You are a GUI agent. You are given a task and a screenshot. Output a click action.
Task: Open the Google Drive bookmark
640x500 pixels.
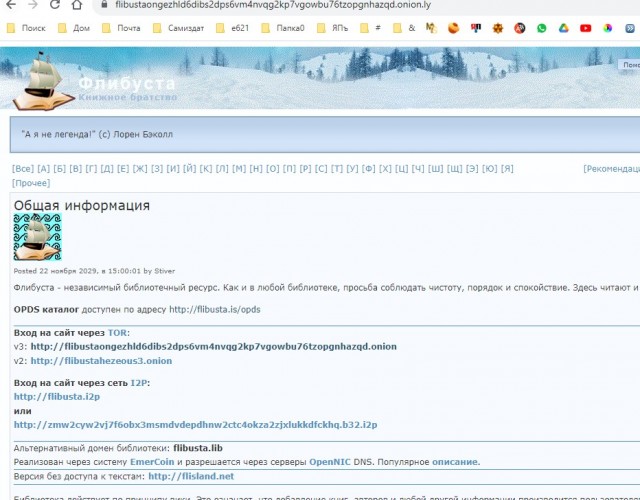click(564, 28)
